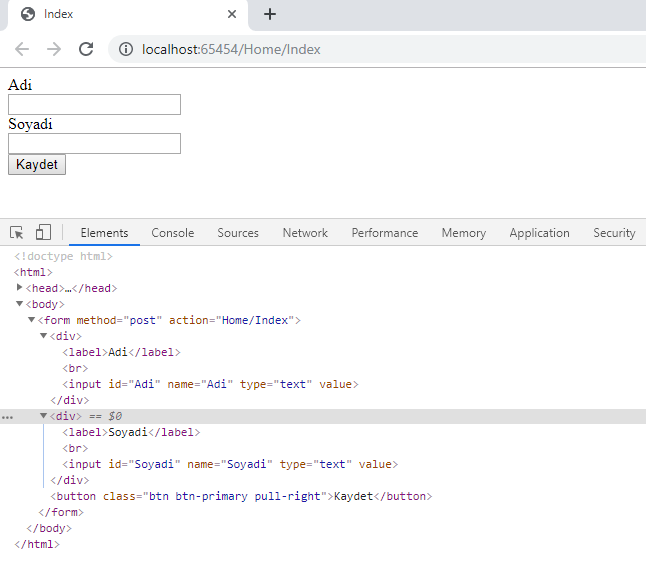Image resolution: width=646 pixels, height=578 pixels.
Task: Select the input id="Soyadi" element line
Action: click(x=230, y=464)
